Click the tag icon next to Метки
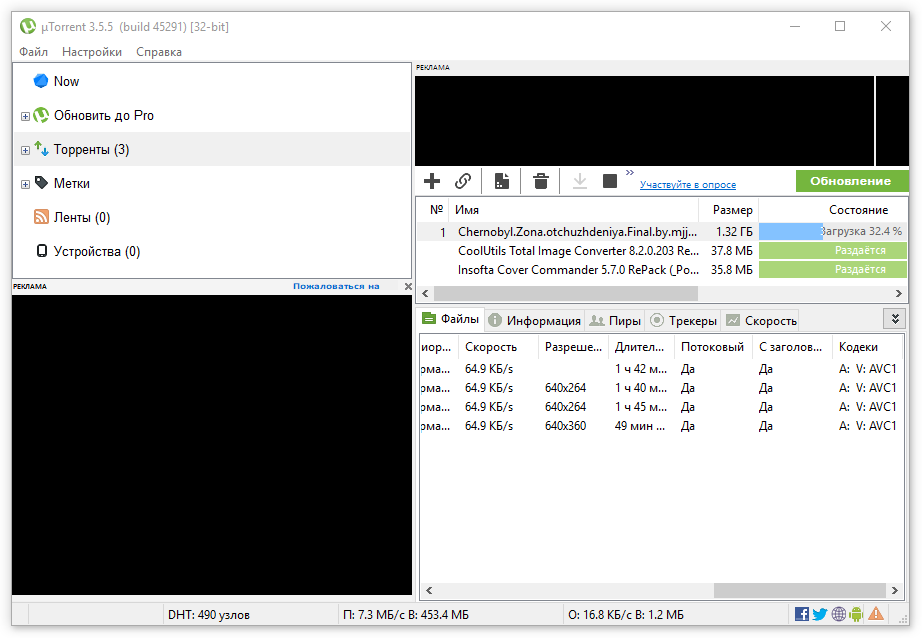 (41, 183)
